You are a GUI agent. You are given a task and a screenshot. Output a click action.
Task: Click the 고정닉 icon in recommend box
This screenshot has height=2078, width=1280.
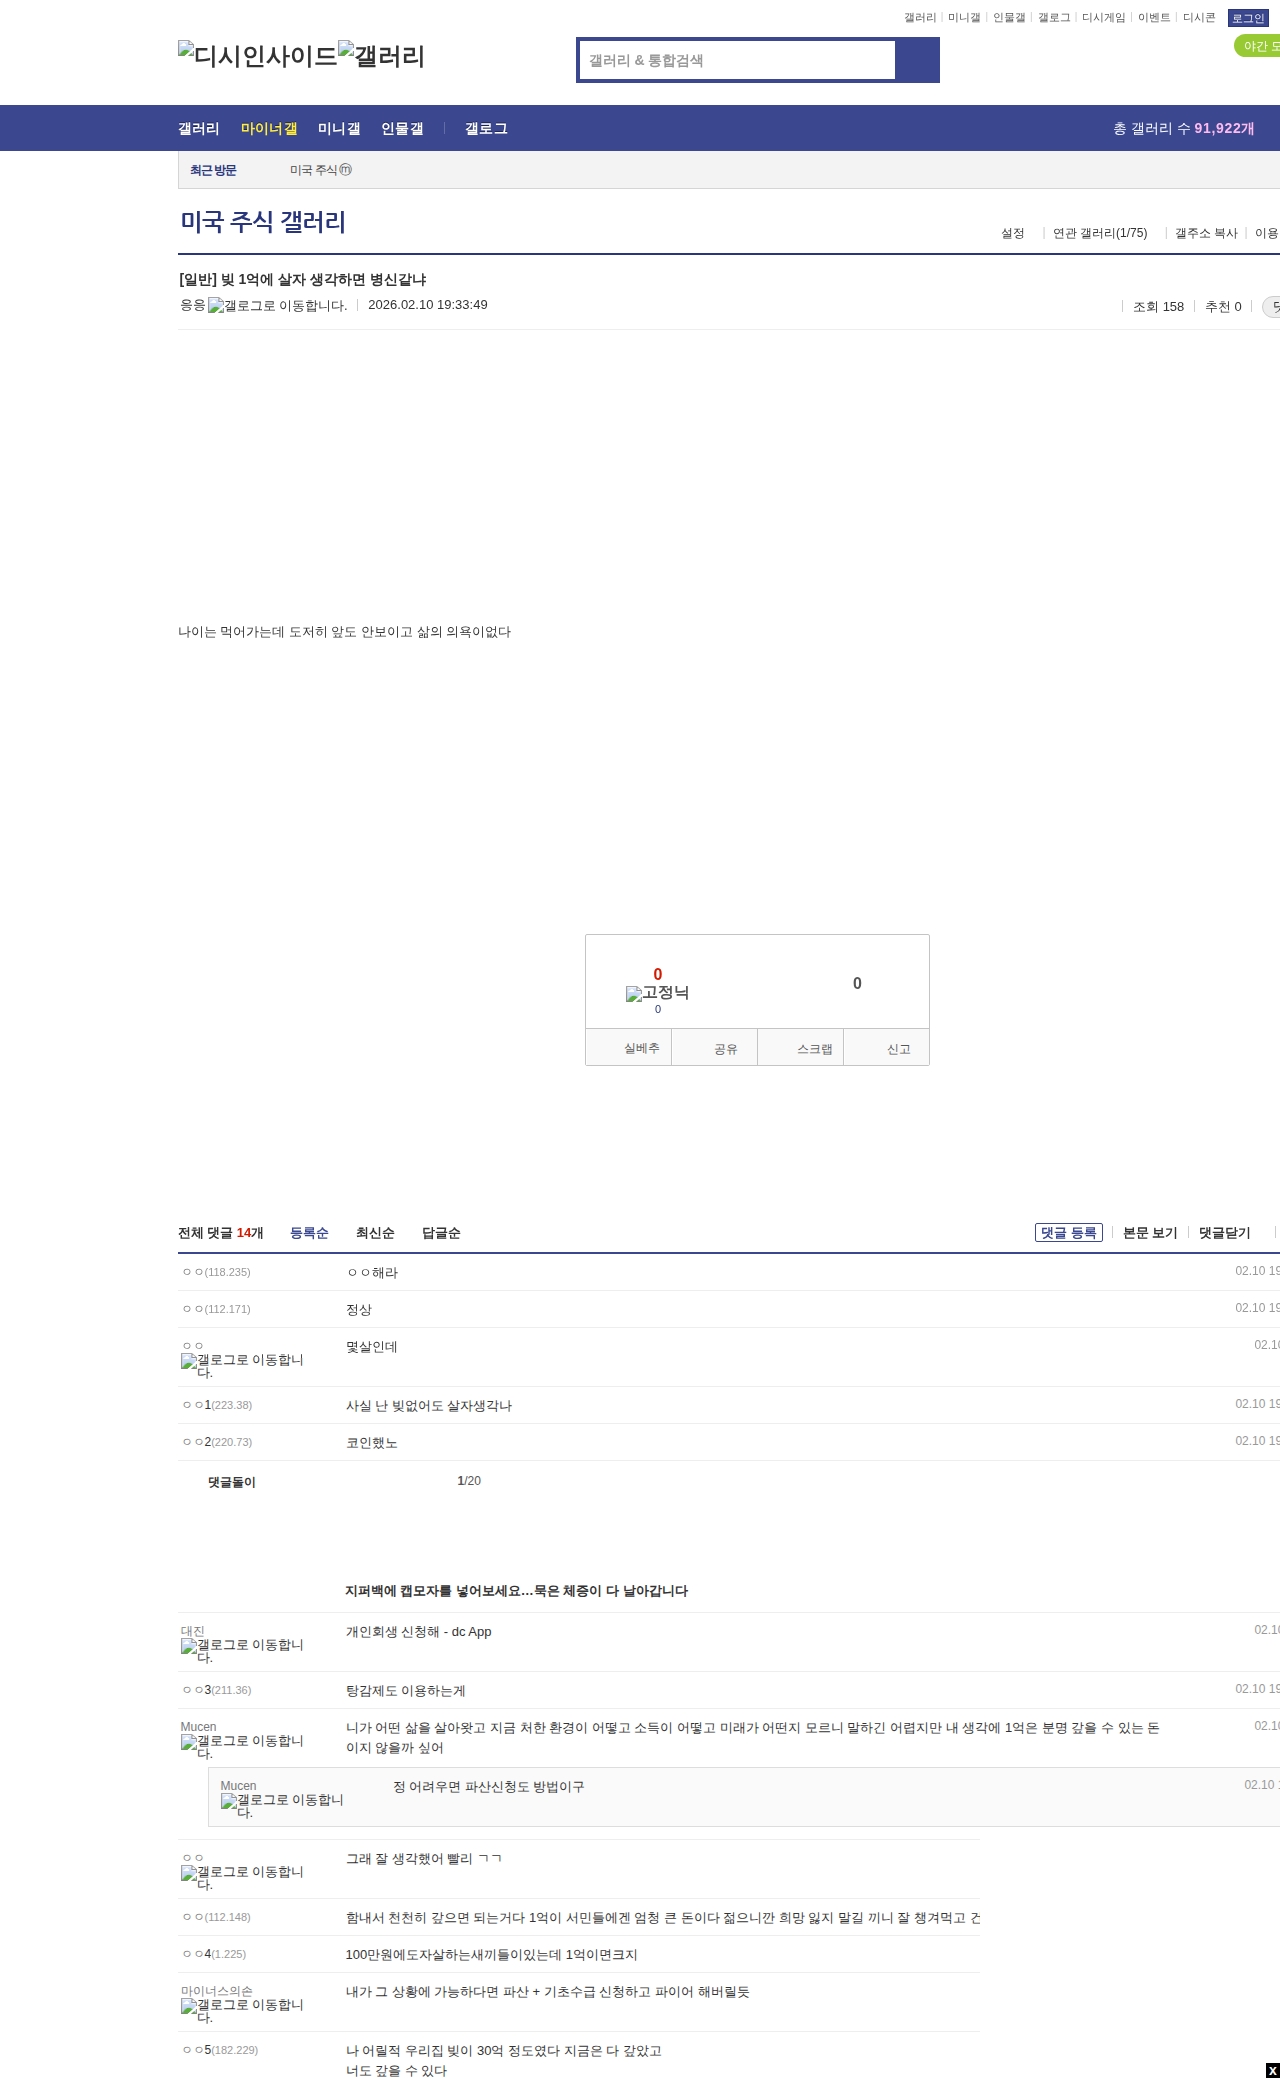click(657, 993)
